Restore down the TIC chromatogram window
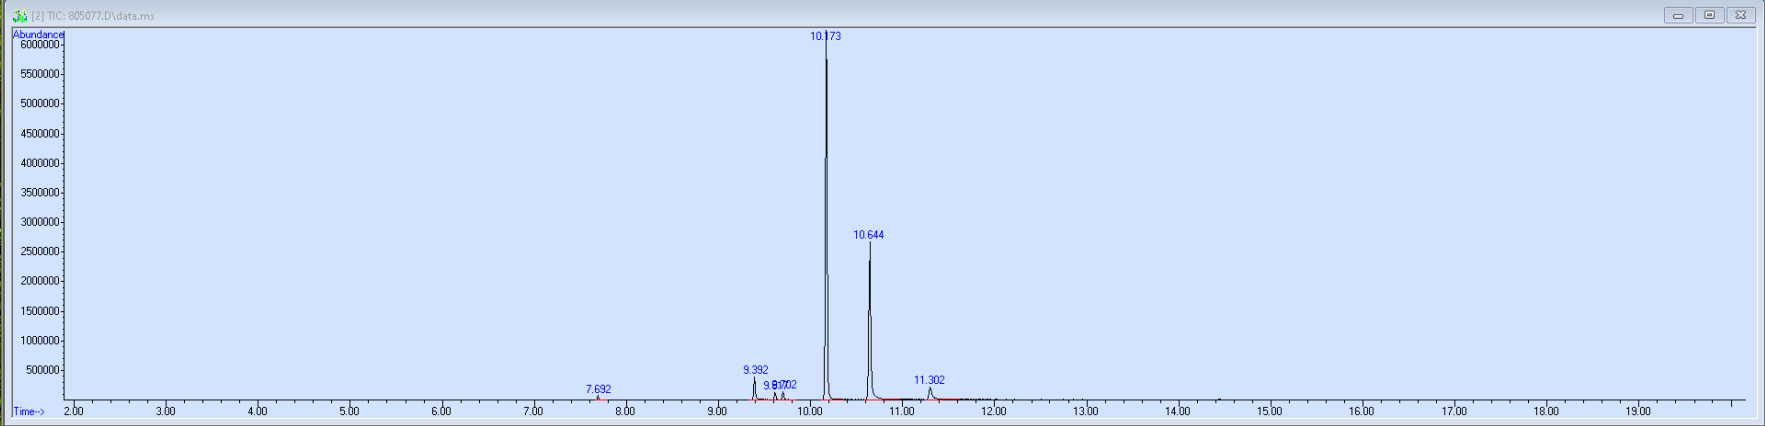Viewport: 1765px width, 426px height. click(x=1709, y=15)
